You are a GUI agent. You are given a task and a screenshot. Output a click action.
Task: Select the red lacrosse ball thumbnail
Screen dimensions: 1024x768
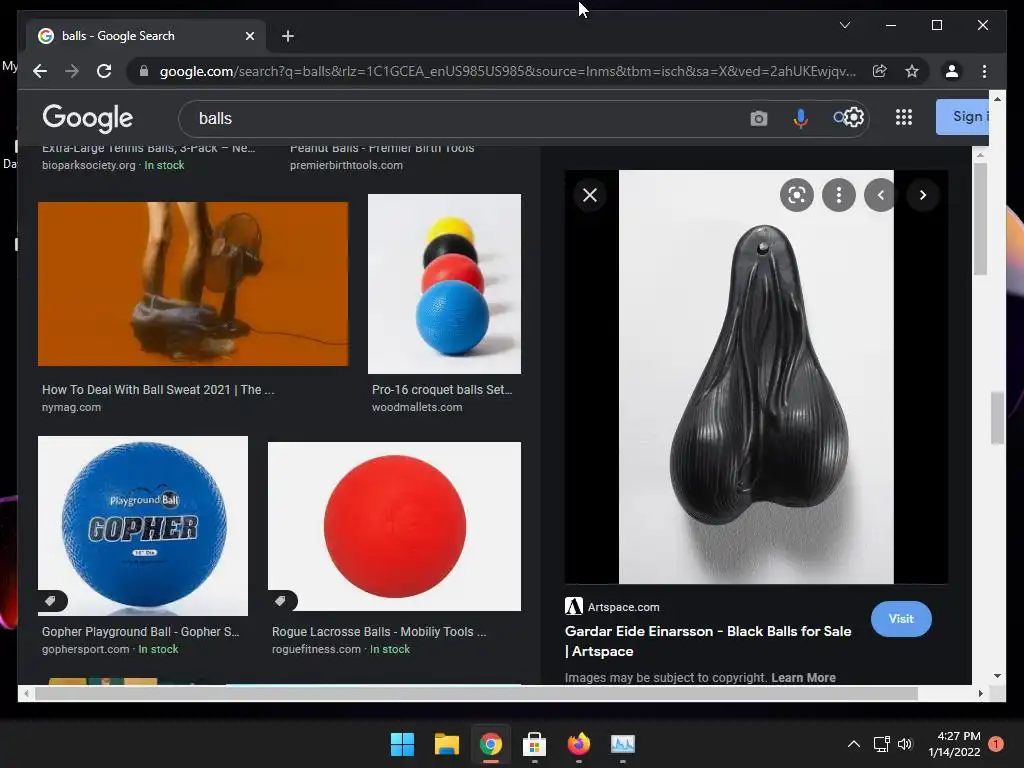[x=394, y=526]
